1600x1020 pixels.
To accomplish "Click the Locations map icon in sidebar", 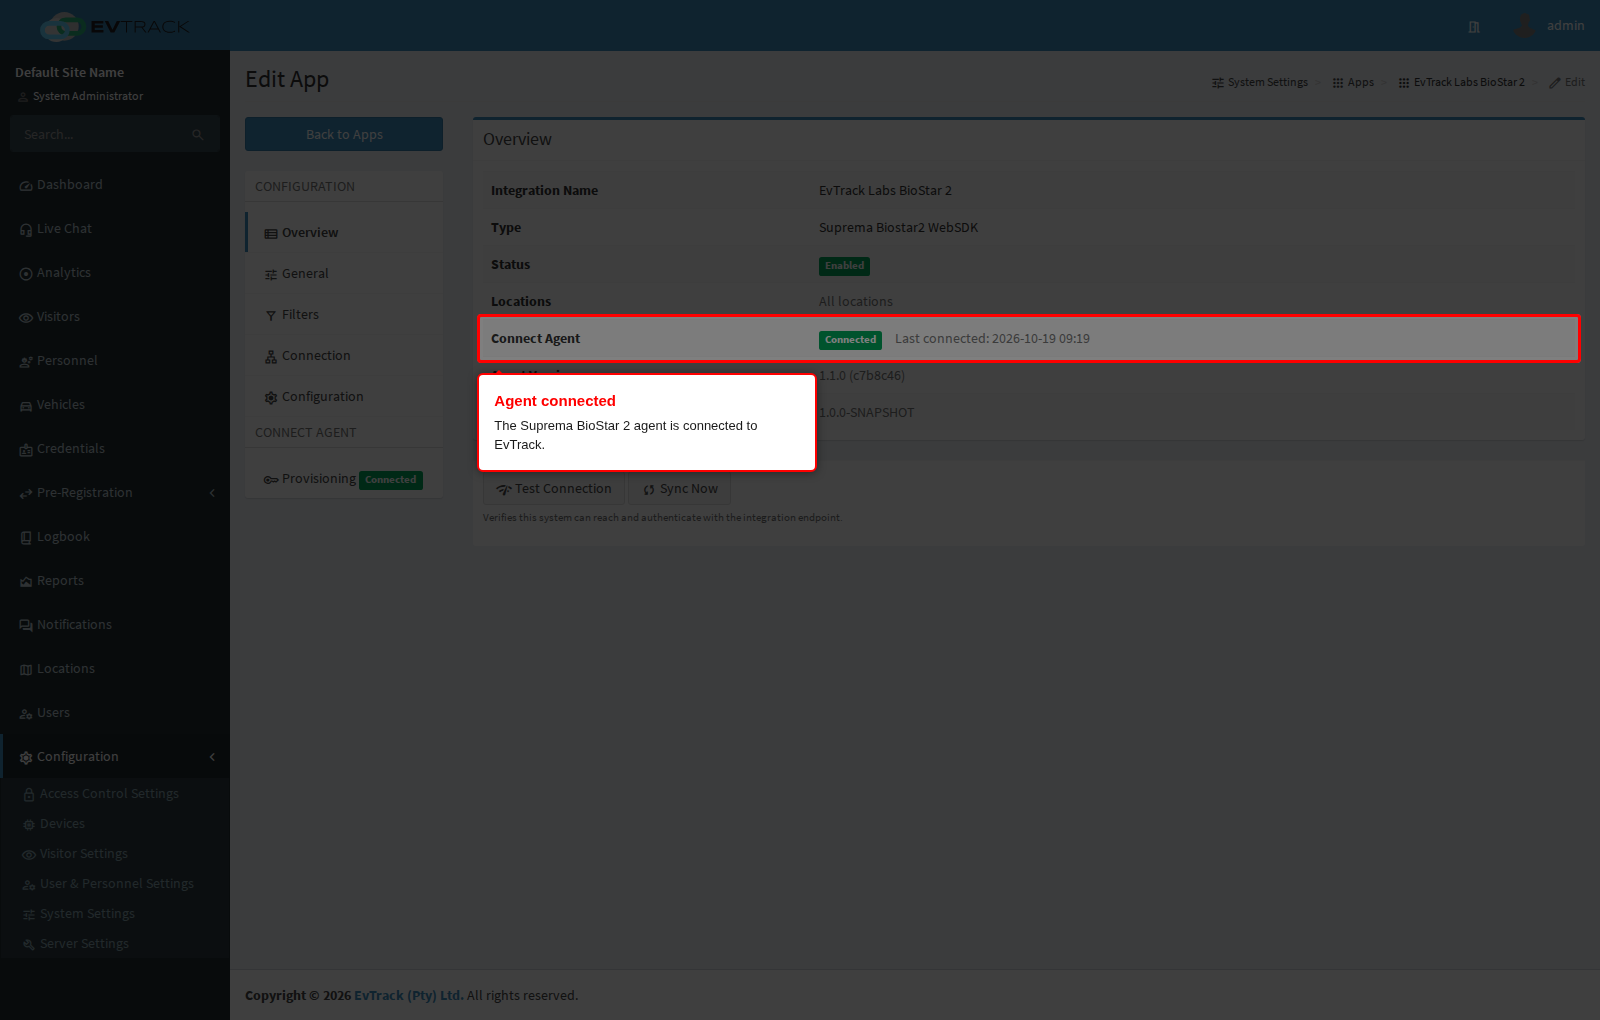I will (x=26, y=670).
